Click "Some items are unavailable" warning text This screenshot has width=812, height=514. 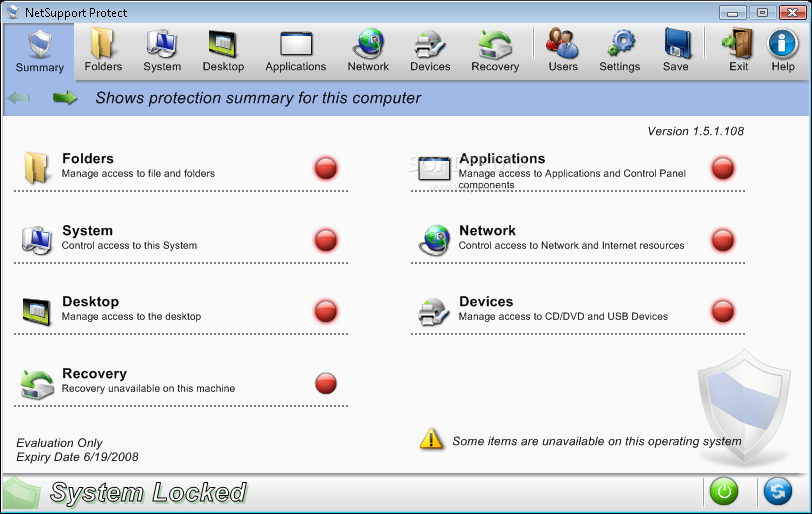pos(597,441)
